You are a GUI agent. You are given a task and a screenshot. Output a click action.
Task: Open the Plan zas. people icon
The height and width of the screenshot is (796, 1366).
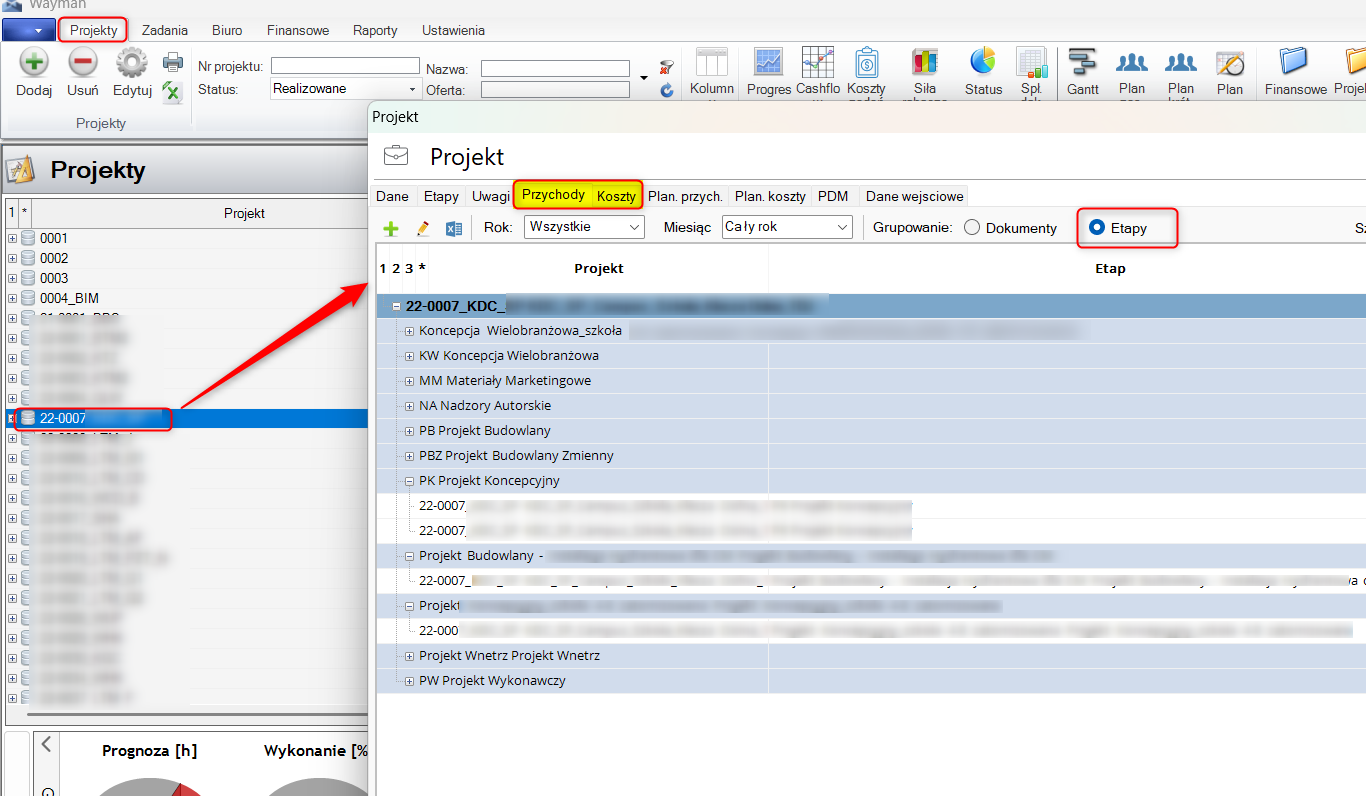(1132, 63)
